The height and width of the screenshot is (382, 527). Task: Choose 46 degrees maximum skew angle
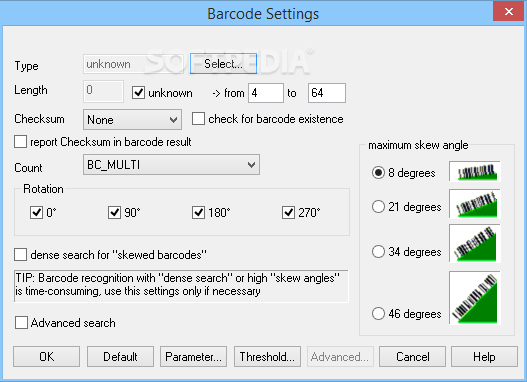(378, 313)
